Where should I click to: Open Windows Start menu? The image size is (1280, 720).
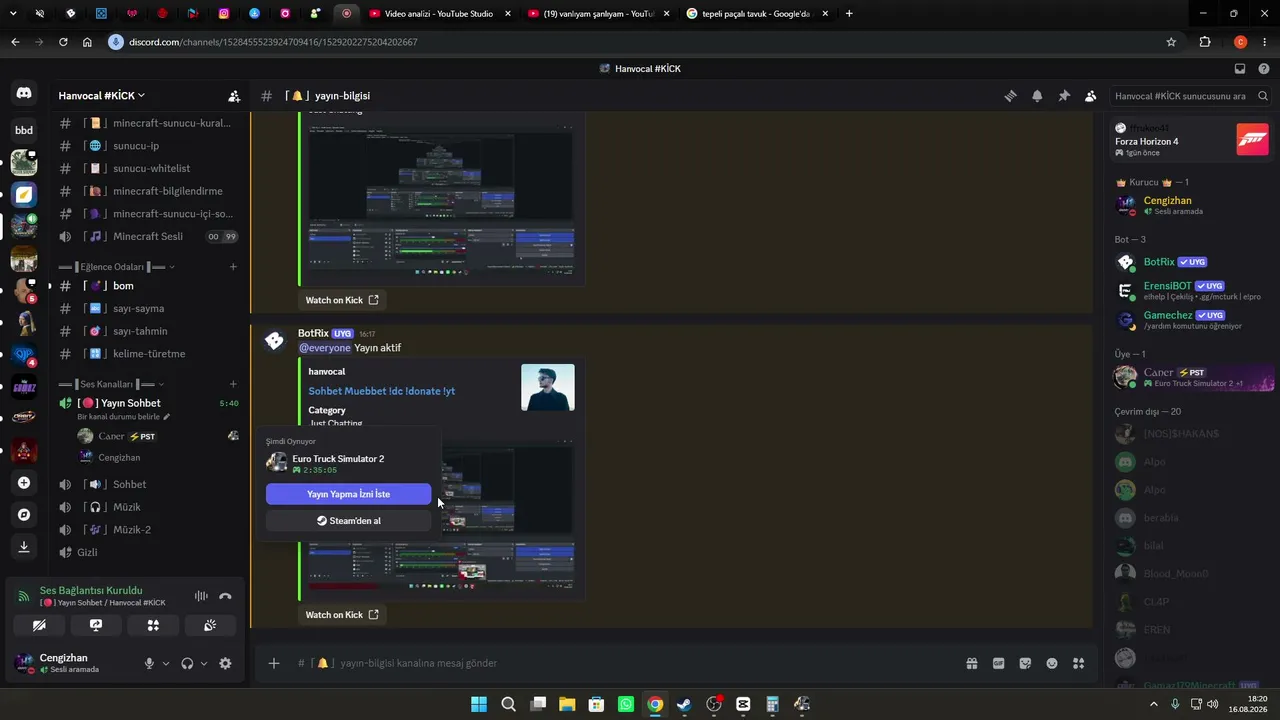[x=479, y=704]
